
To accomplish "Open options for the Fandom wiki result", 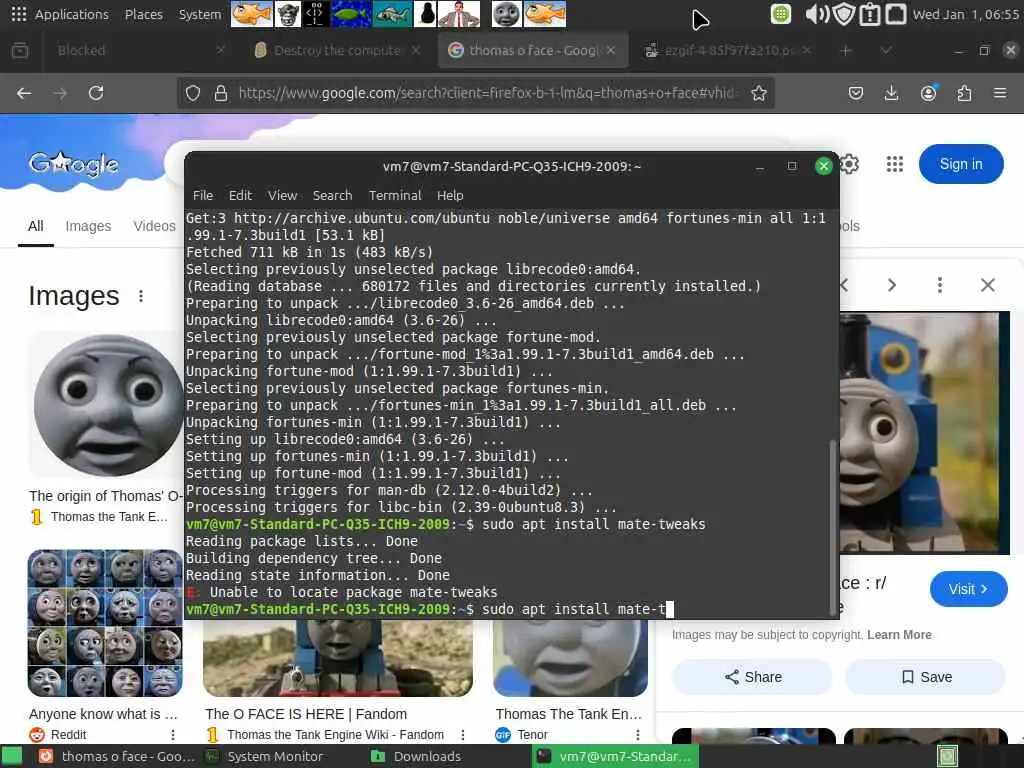I will click(x=463, y=735).
